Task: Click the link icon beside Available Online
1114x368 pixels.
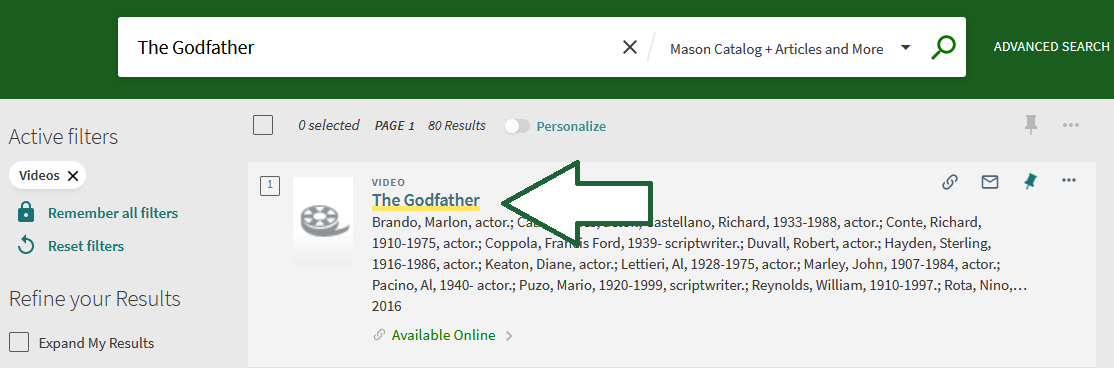Action: [x=379, y=335]
